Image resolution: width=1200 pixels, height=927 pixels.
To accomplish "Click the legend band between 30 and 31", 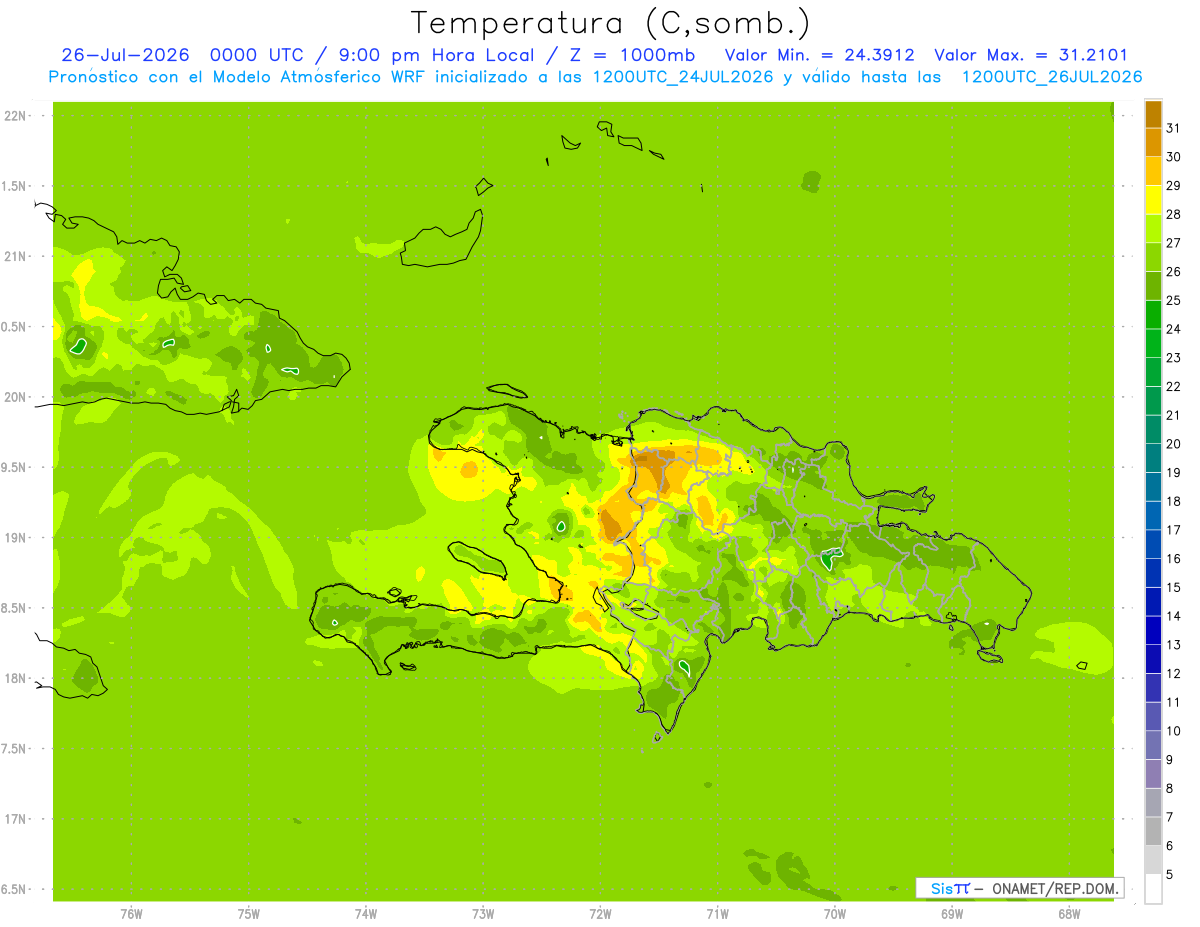I will (x=1153, y=143).
